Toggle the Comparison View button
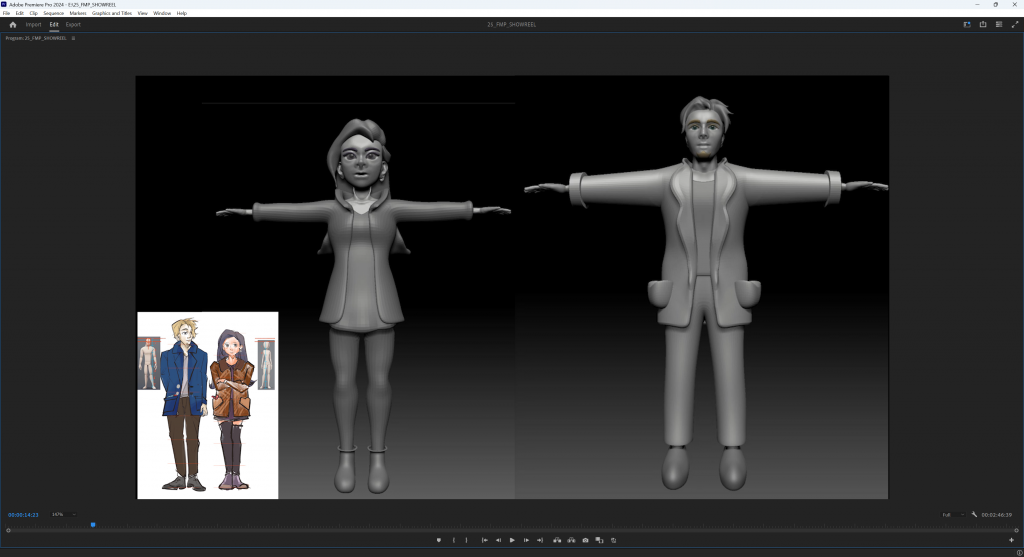Image resolution: width=1024 pixels, height=557 pixels. 599,540
